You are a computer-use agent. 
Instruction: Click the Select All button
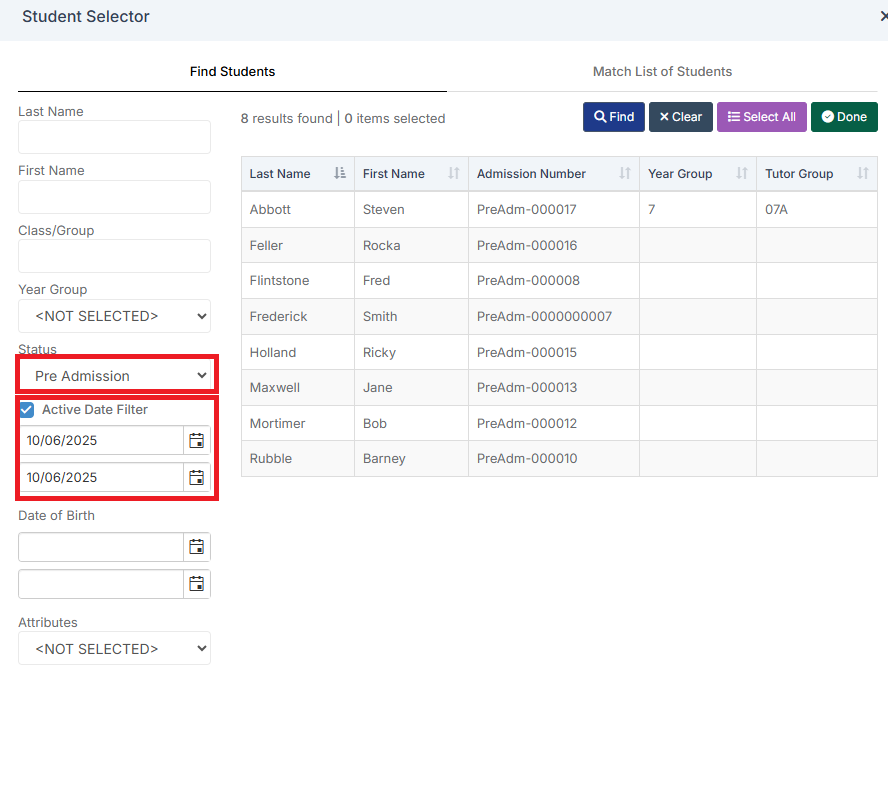(761, 116)
